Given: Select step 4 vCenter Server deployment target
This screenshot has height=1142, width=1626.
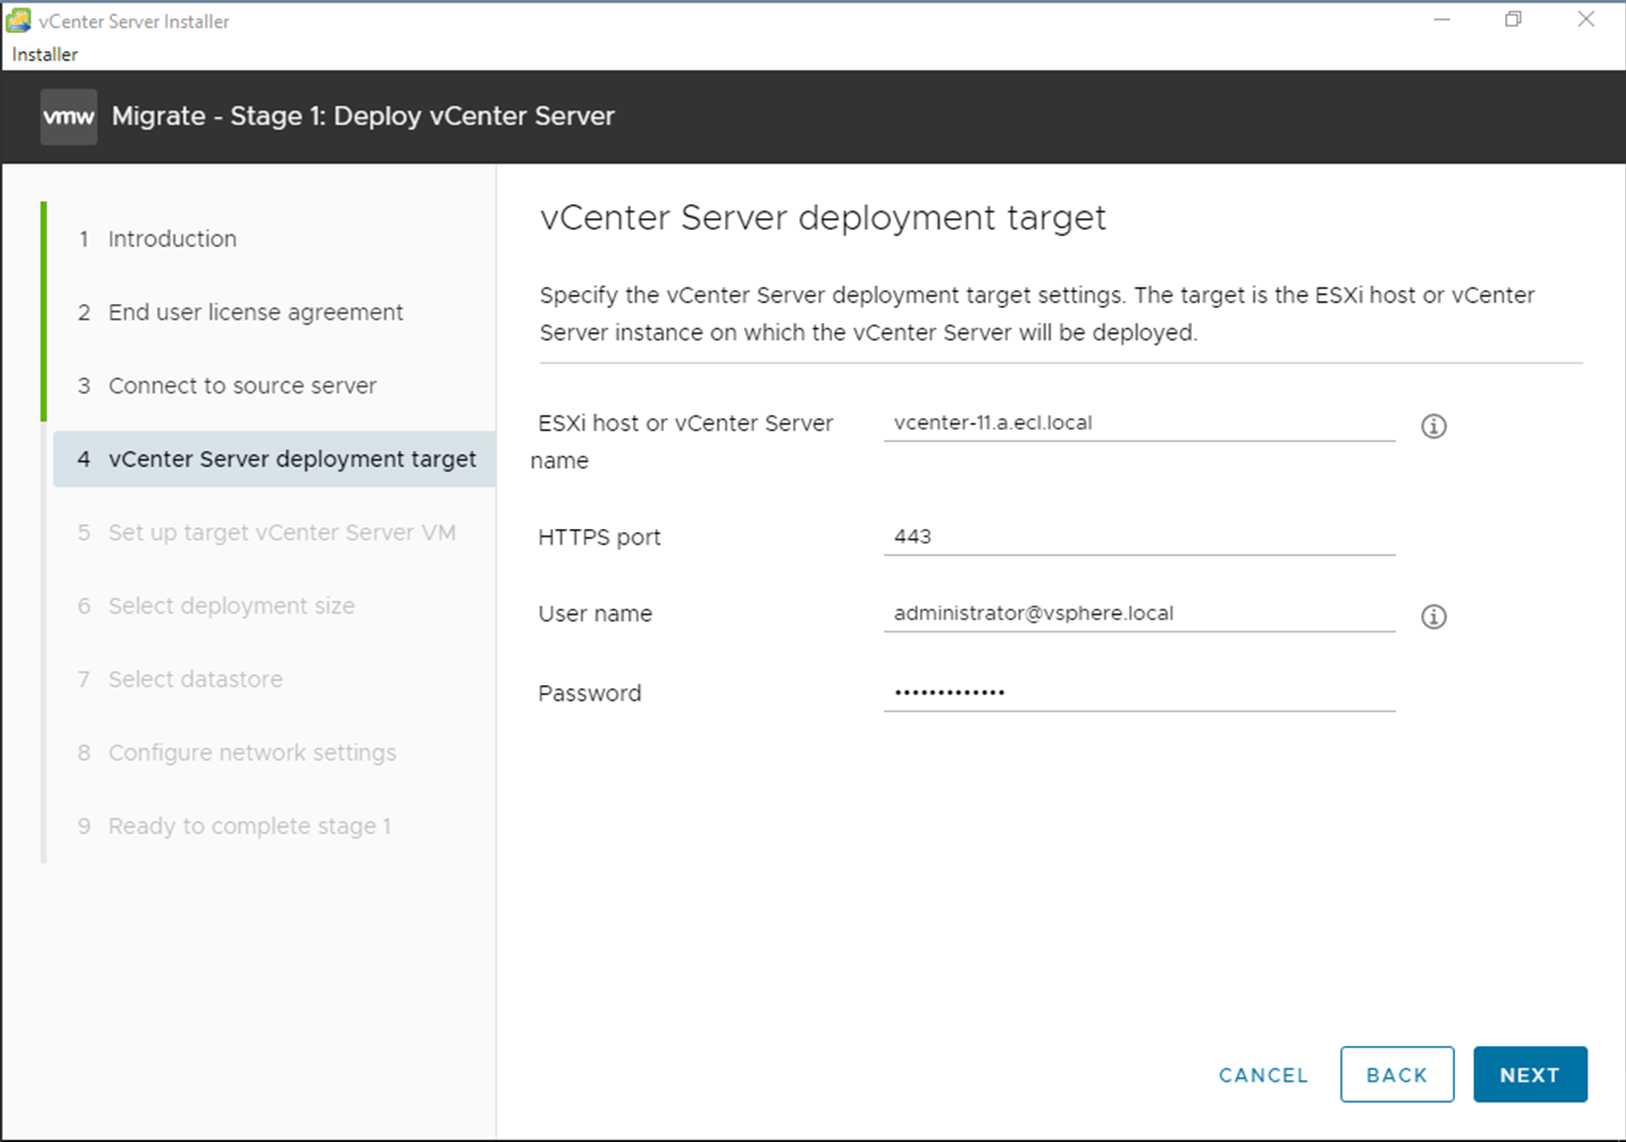Looking at the screenshot, I should (276, 459).
